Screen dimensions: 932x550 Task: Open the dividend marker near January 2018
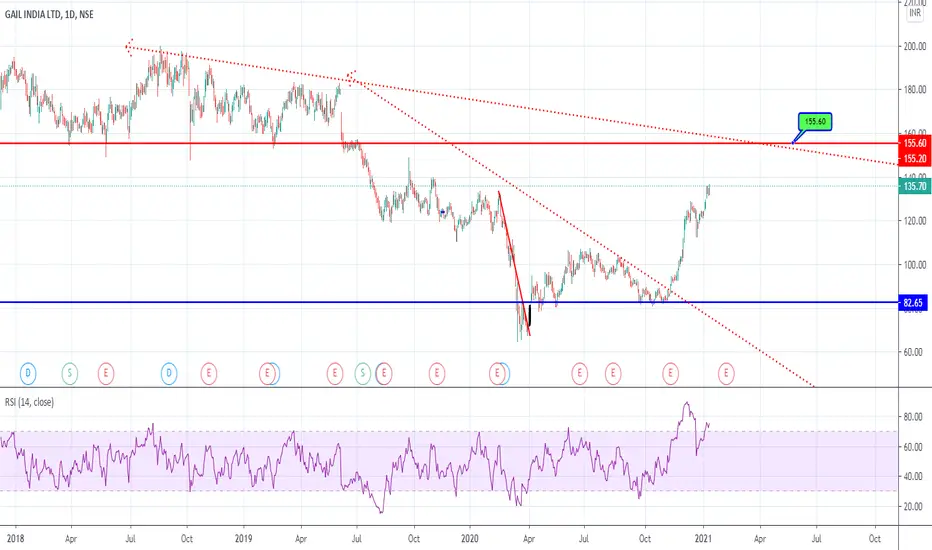(x=27, y=373)
